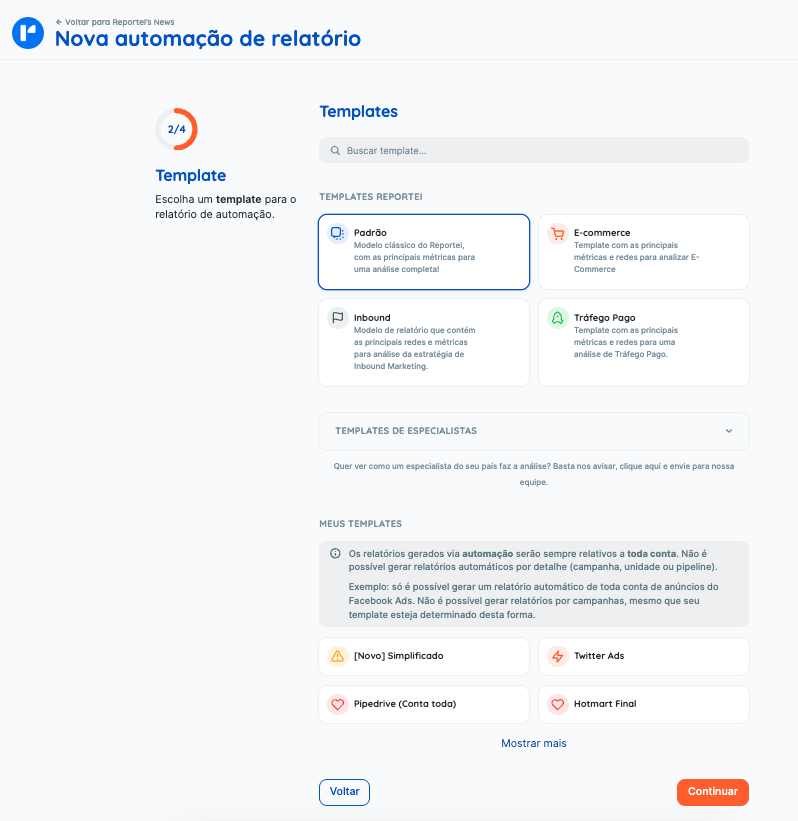Screen dimensions: 798x821
Task: Click the Reportei logo icon
Action: [x=28, y=33]
